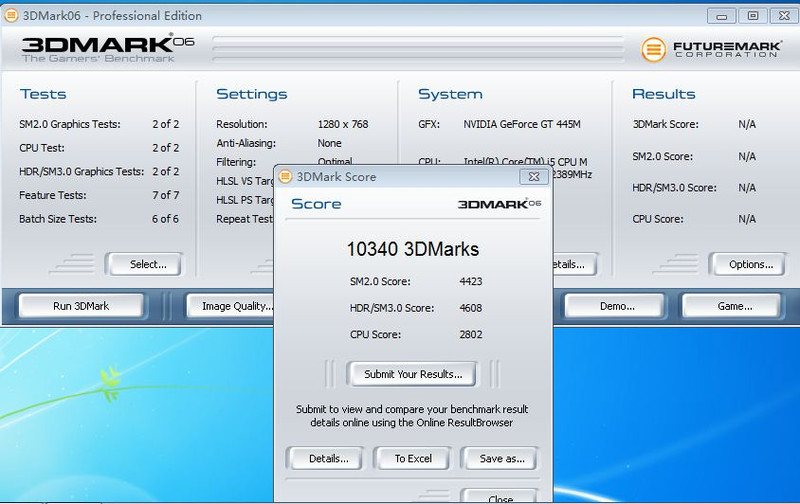Click the 10340 3DMarks score text
Image resolution: width=800 pixels, height=504 pixels.
[413, 249]
